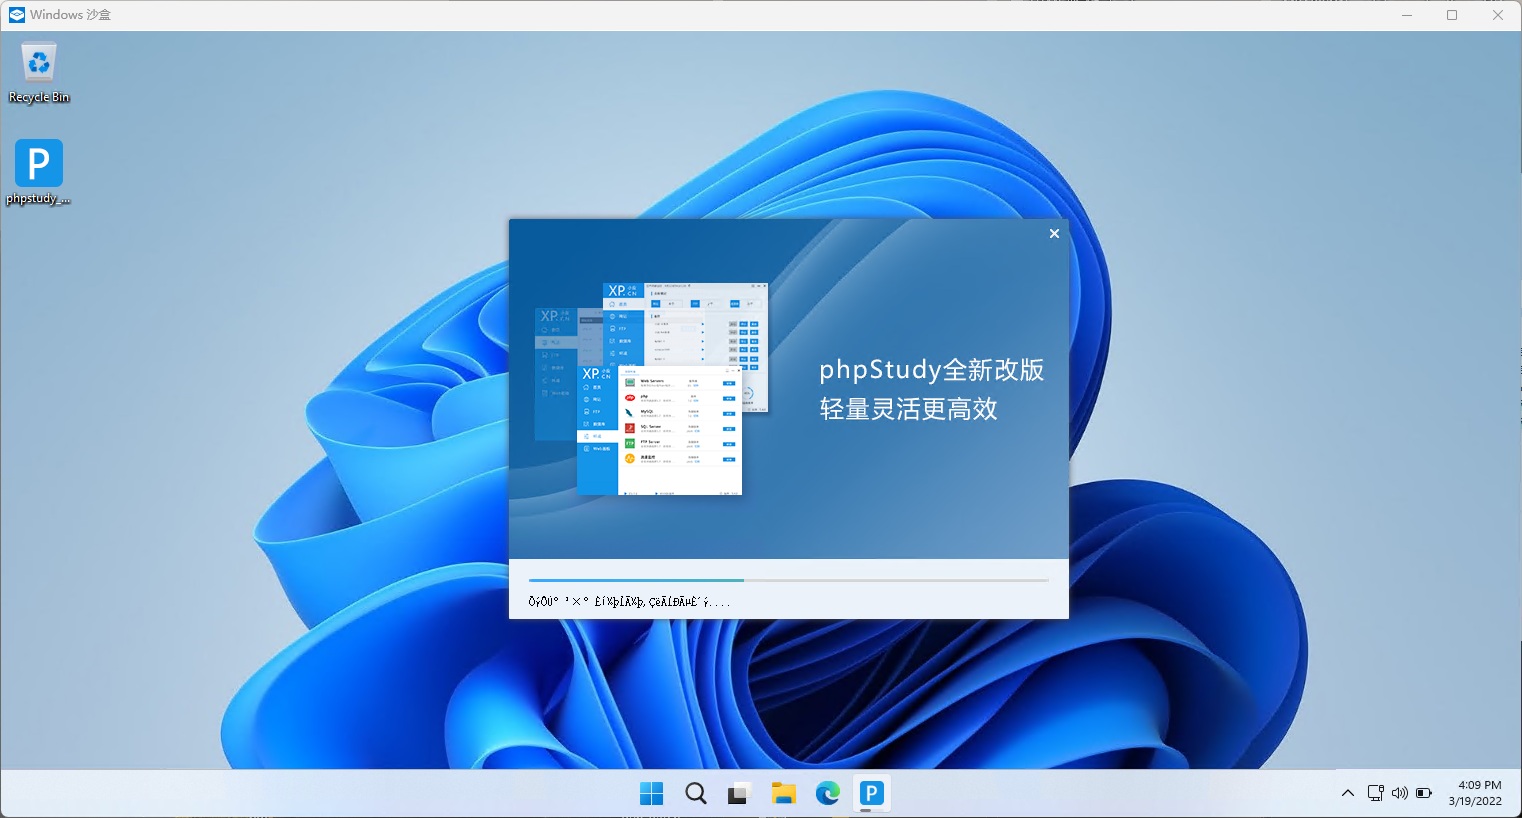Viewport: 1522px width, 818px height.
Task: Close the phpStudy installer dialog
Action: [1054, 233]
